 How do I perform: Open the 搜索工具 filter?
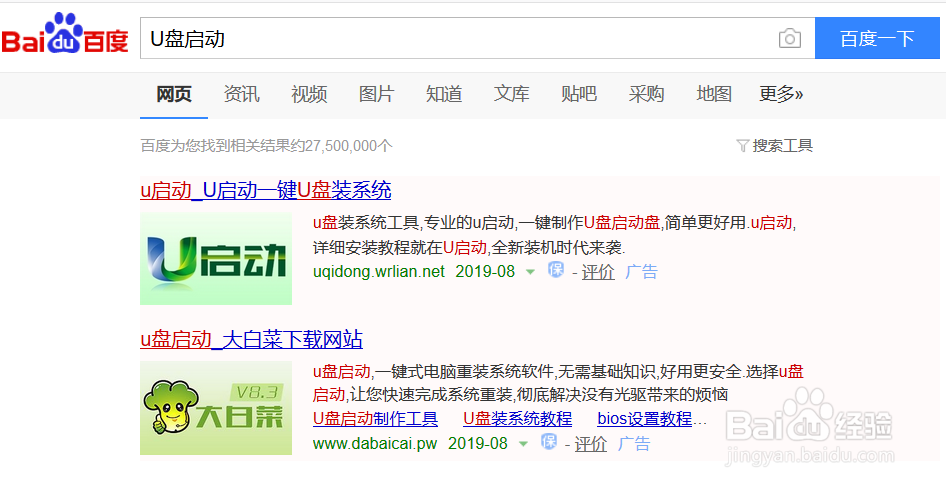click(775, 145)
